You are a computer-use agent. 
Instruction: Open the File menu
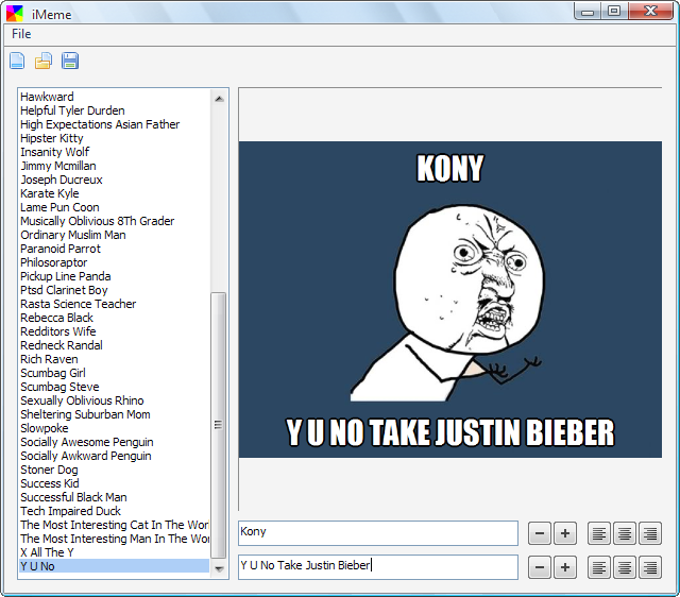(x=21, y=34)
